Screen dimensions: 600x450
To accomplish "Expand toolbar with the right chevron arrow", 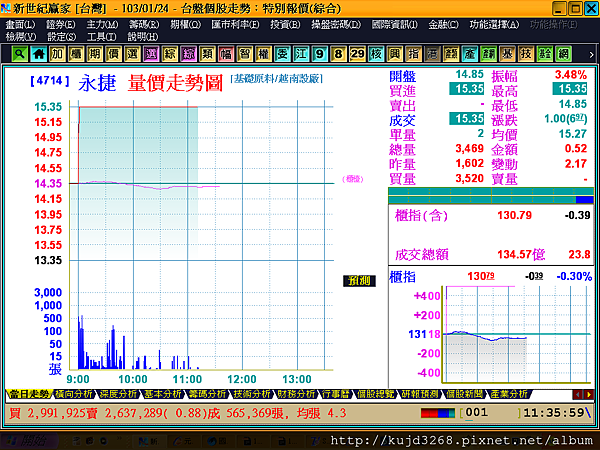I will (x=591, y=55).
